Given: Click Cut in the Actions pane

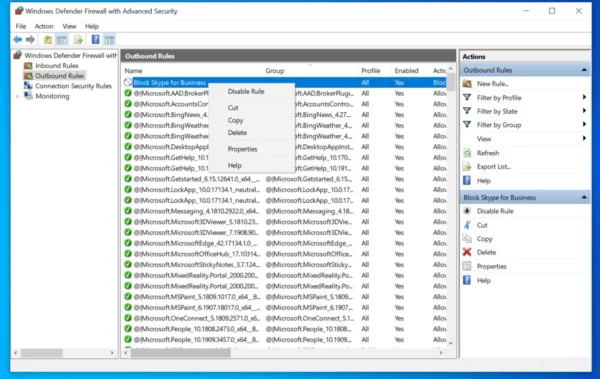Looking at the screenshot, I should [482, 225].
